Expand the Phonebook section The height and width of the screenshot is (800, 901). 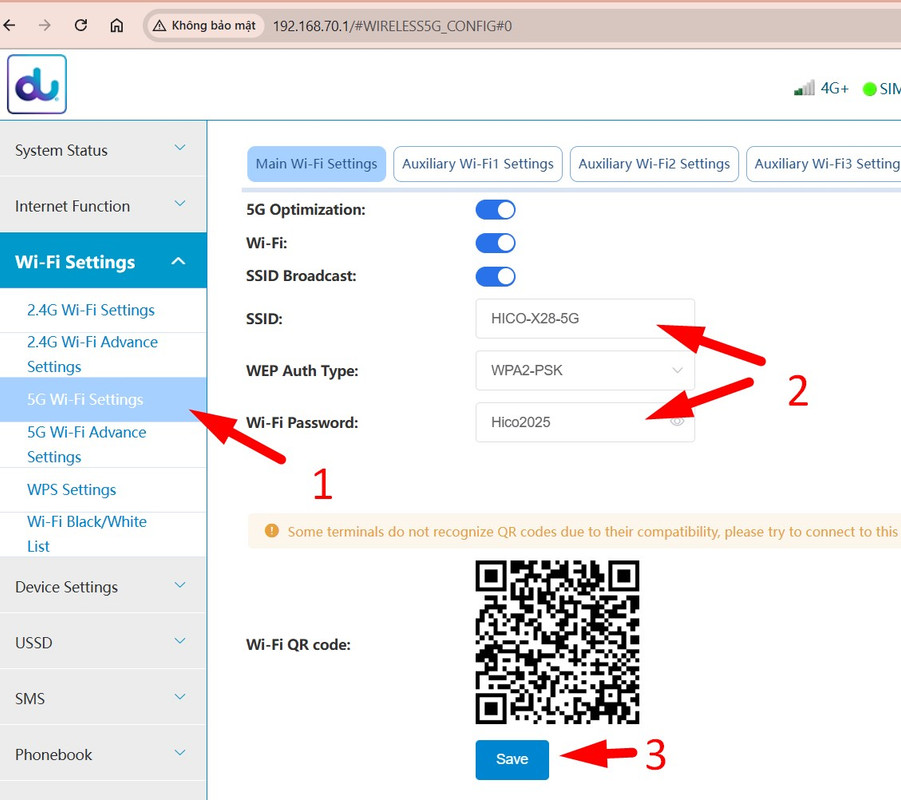tap(103, 753)
